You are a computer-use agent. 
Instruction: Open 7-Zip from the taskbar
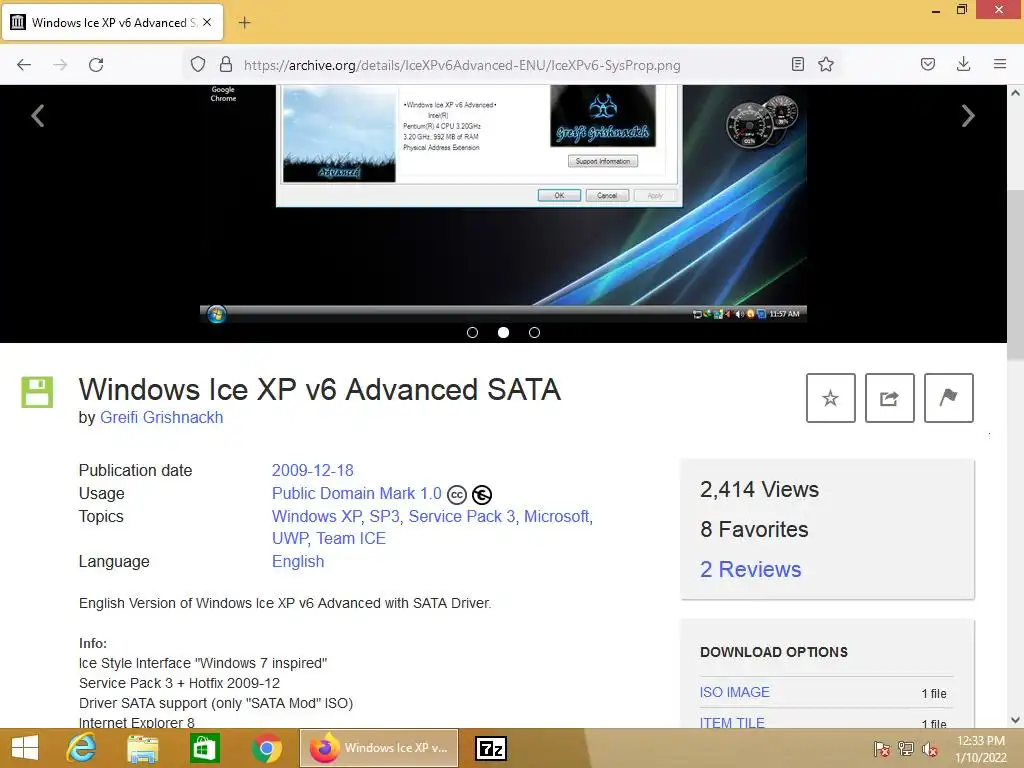point(491,748)
